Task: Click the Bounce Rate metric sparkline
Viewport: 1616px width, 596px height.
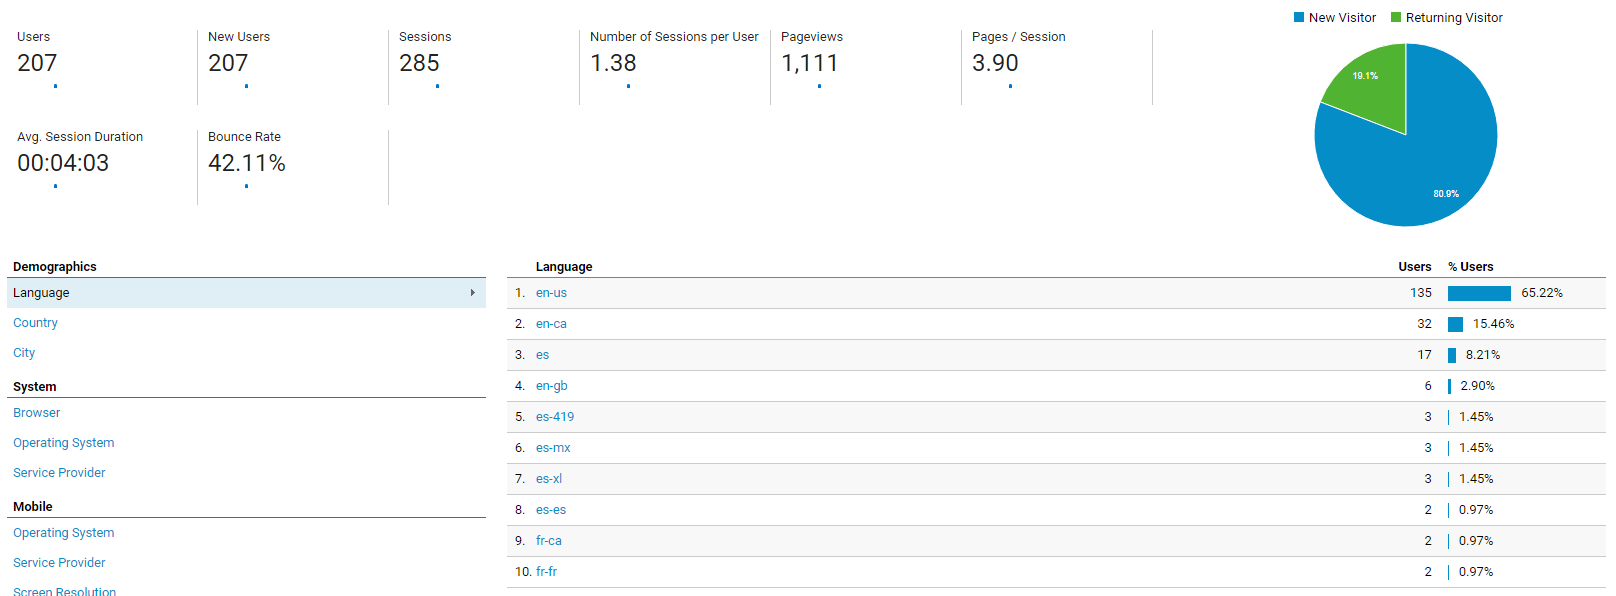Action: [246, 186]
